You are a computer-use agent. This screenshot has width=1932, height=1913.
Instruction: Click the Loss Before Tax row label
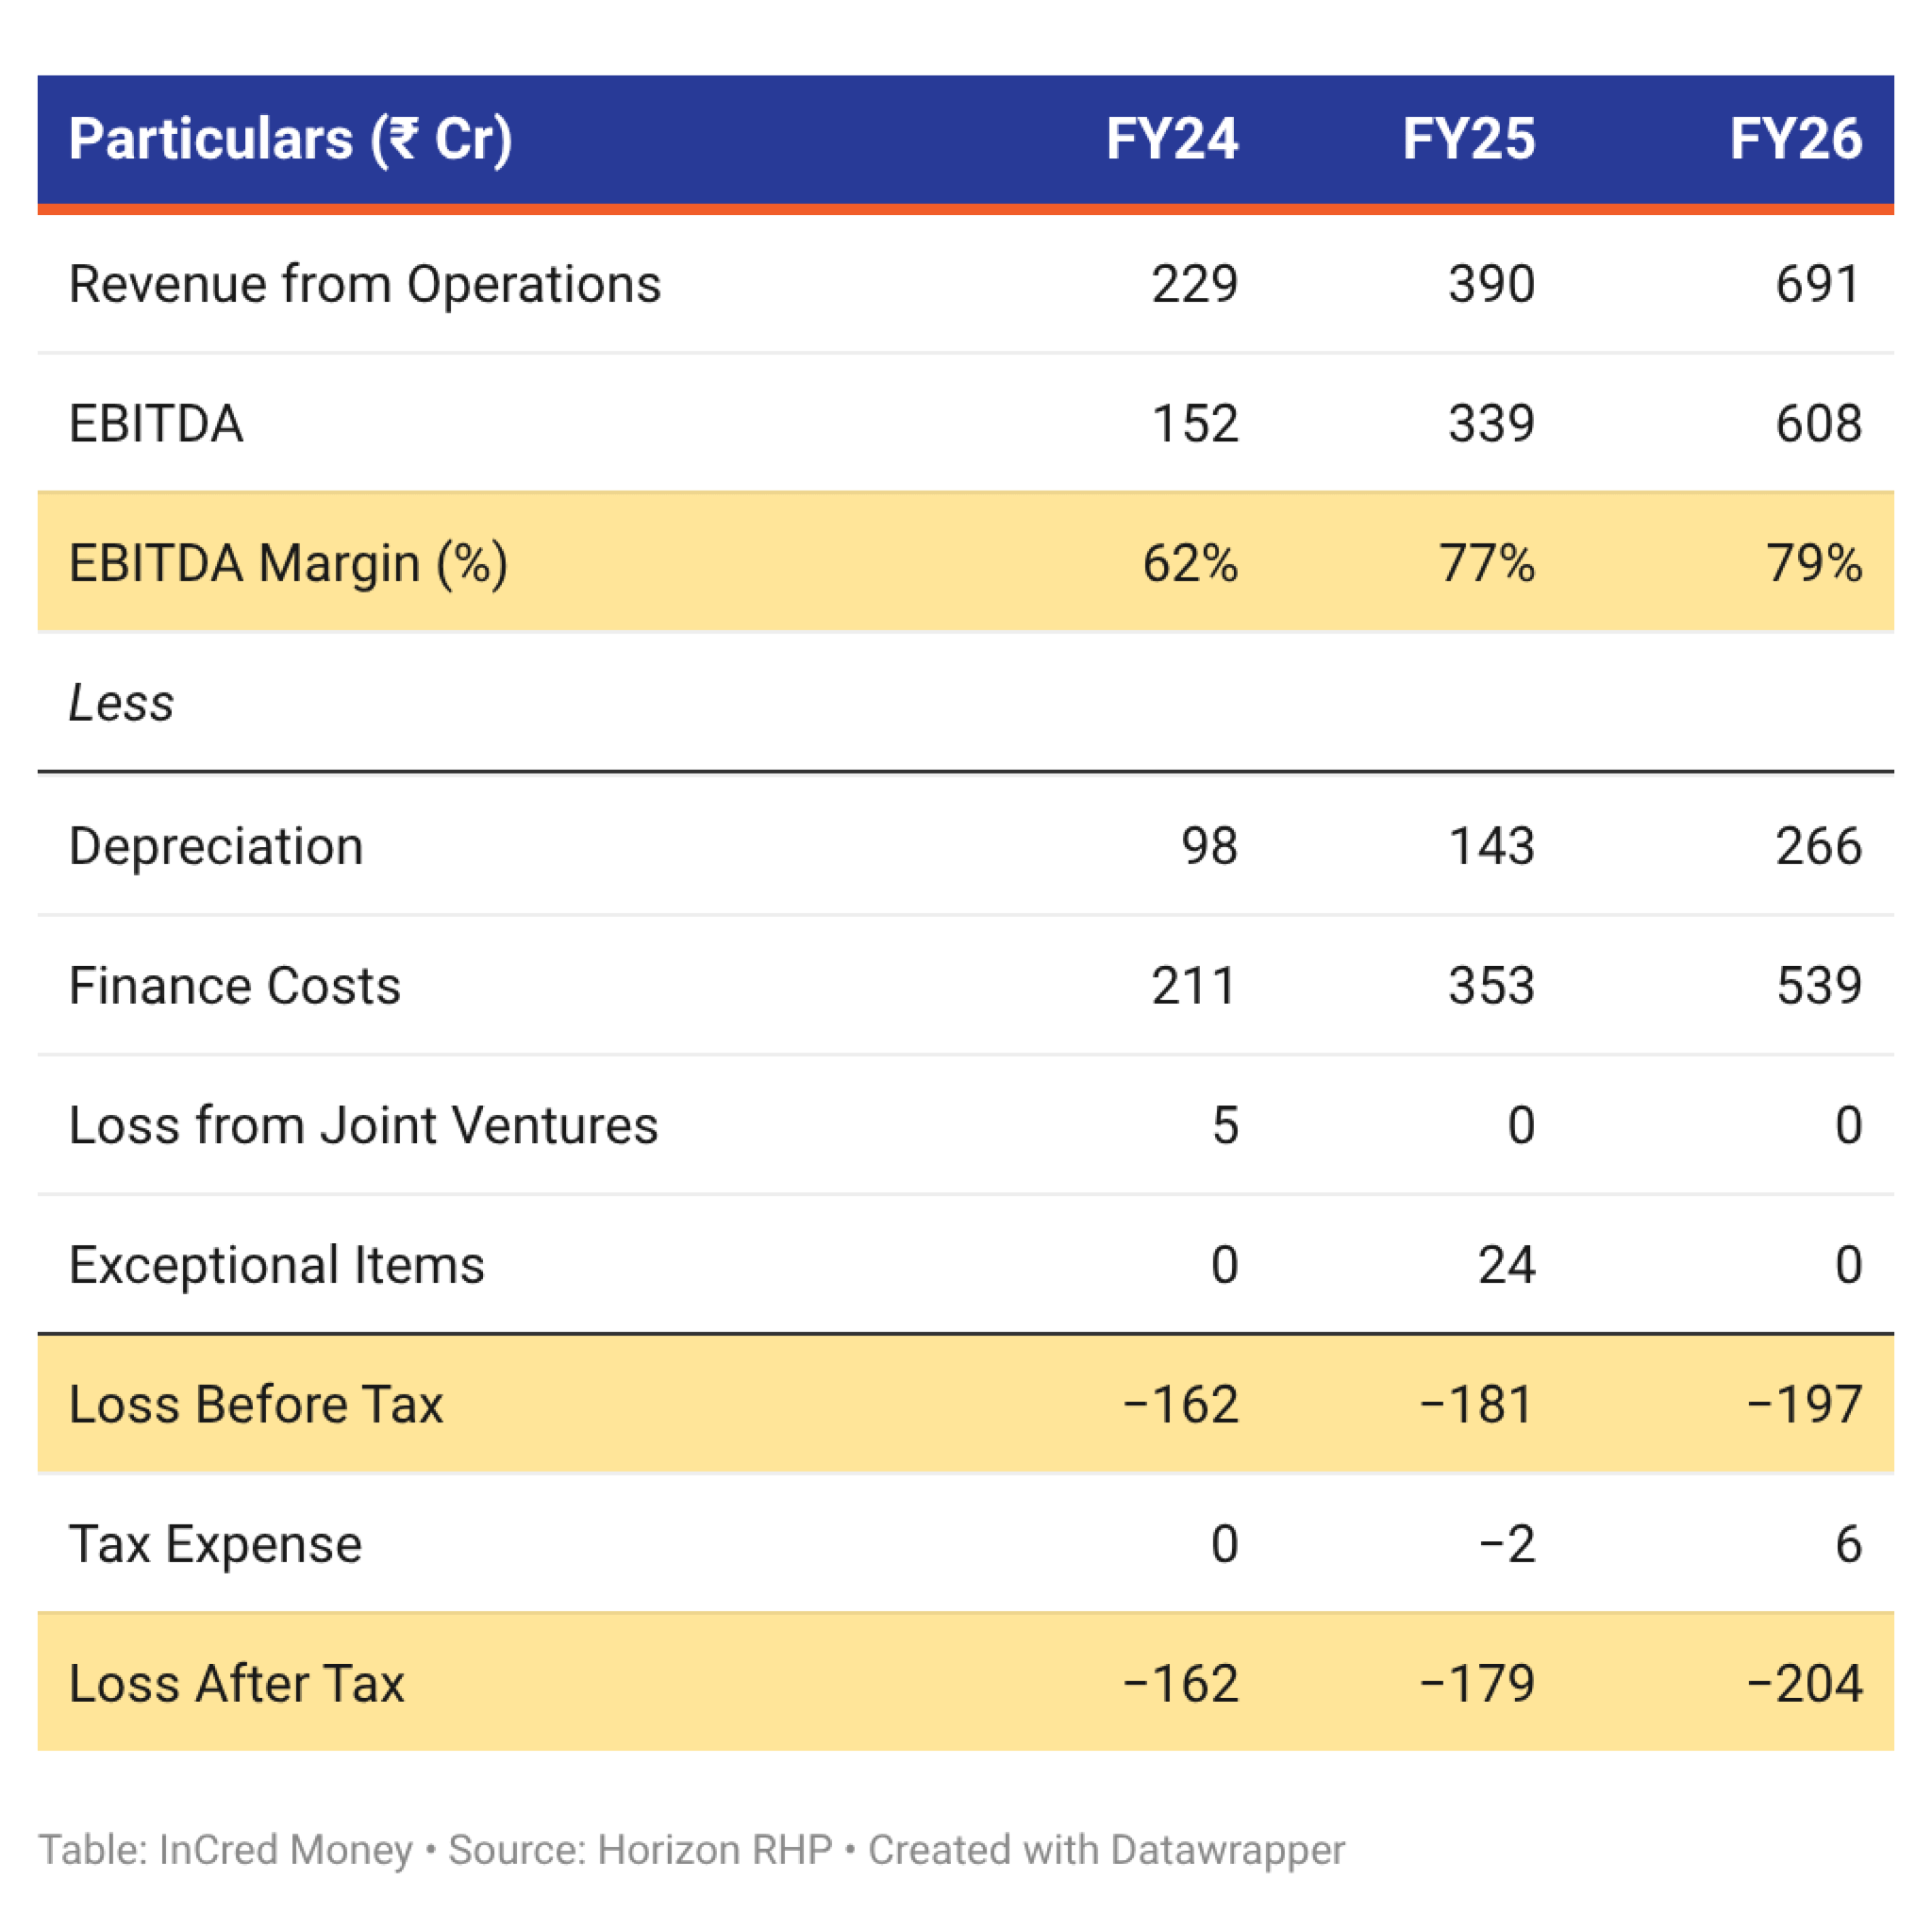tap(256, 1404)
